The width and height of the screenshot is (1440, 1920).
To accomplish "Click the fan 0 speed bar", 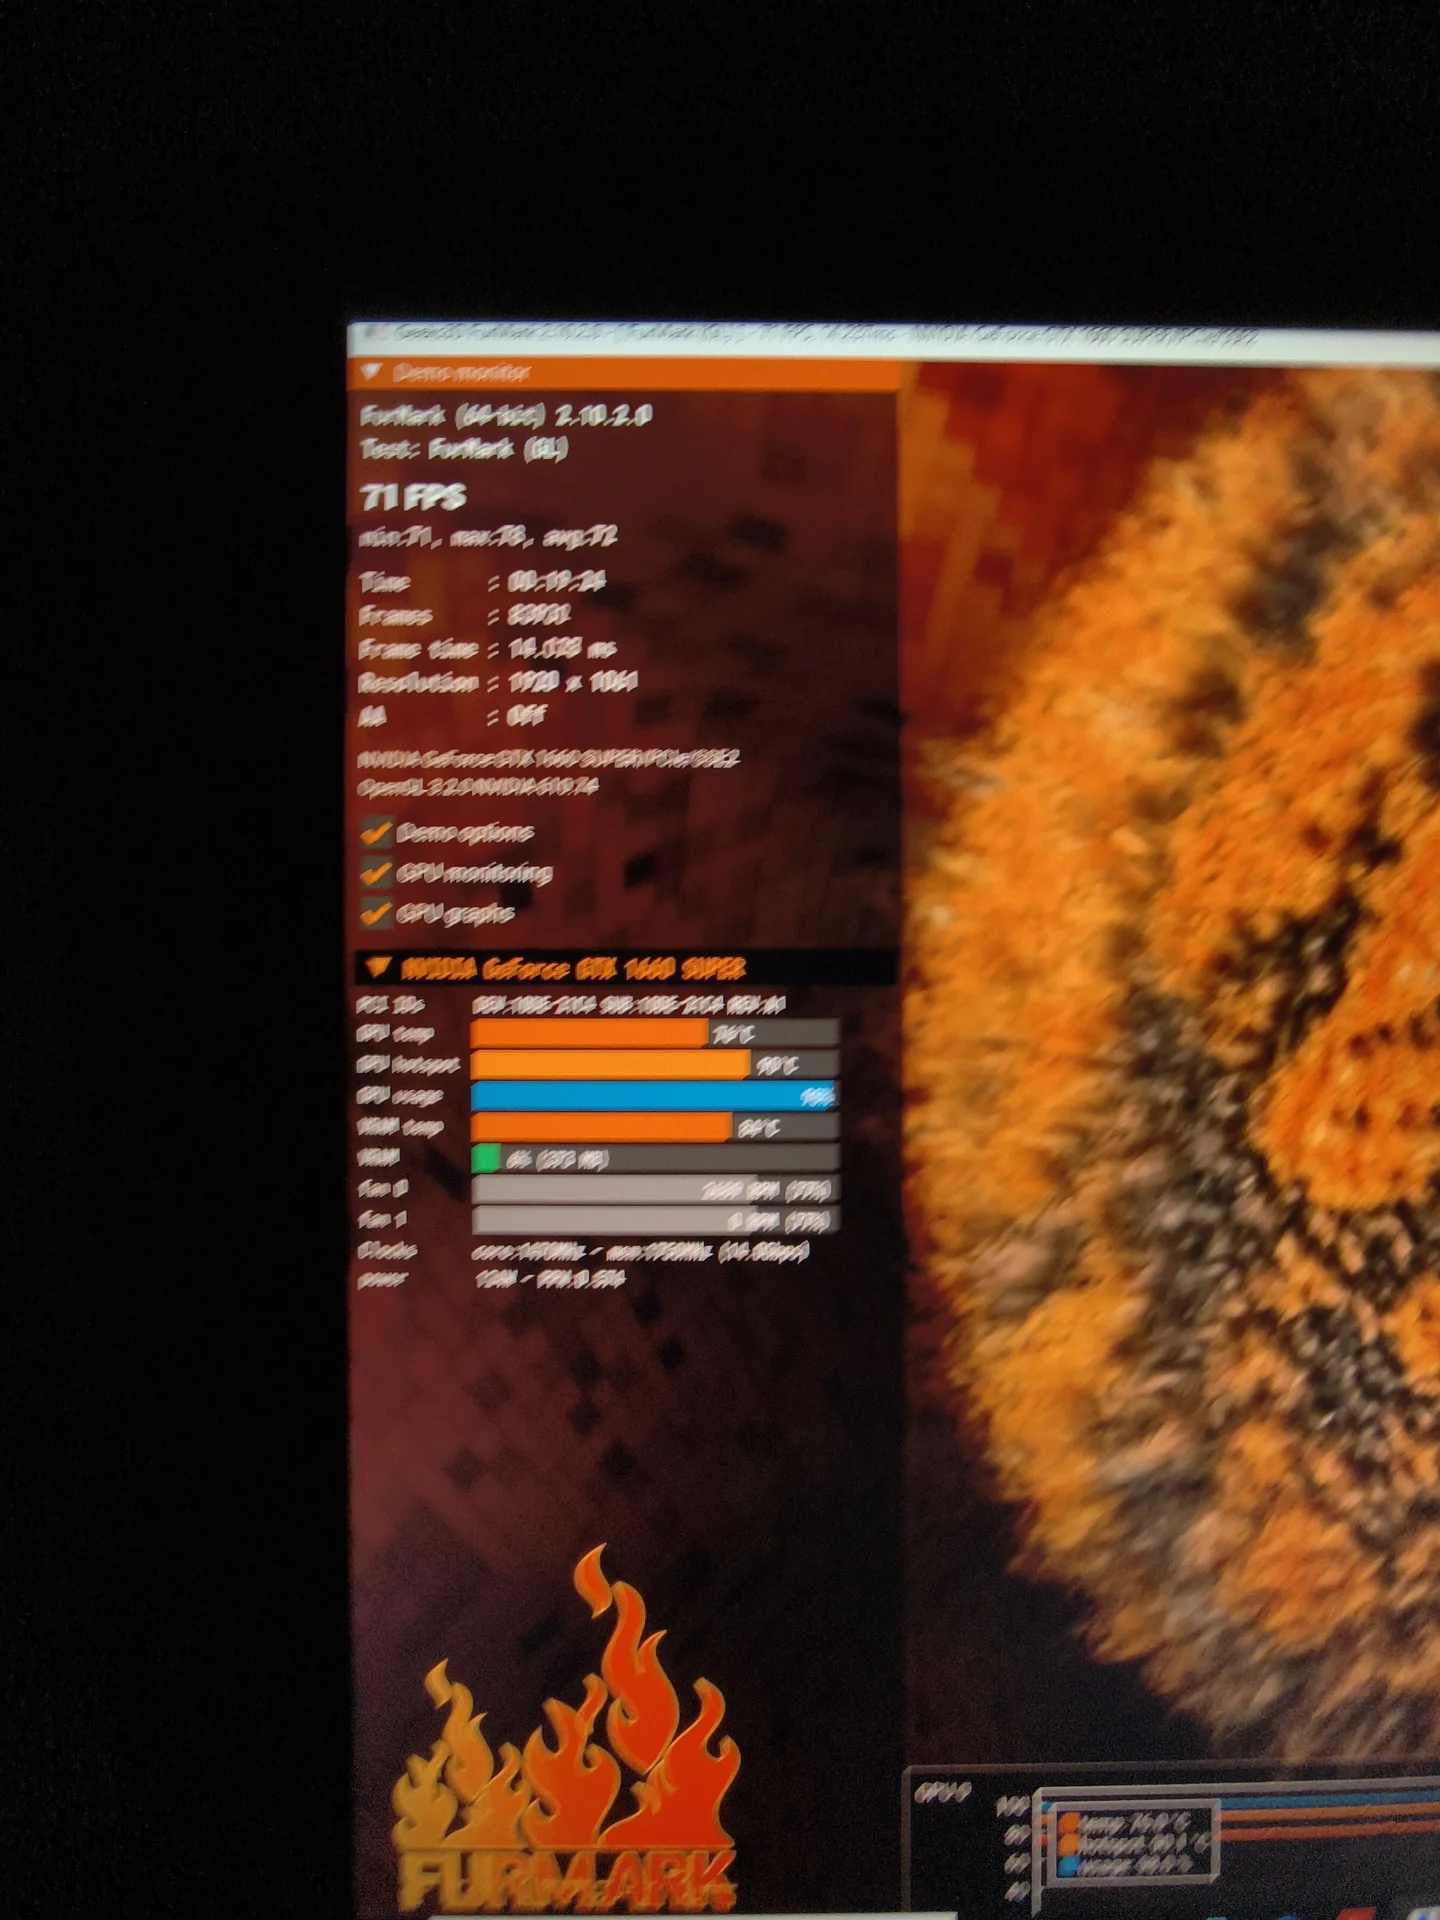I will tap(654, 1189).
